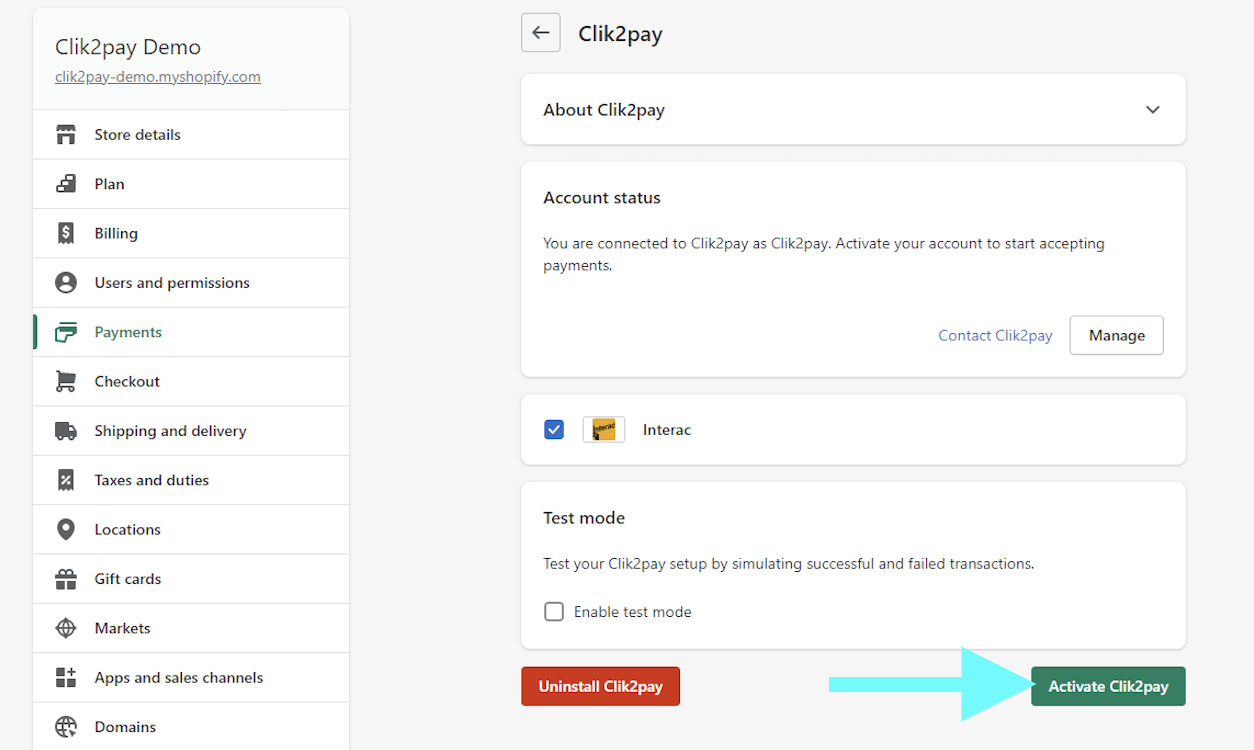Click the Test mode heading
Viewport: 1254px width, 750px height.
pos(584,518)
